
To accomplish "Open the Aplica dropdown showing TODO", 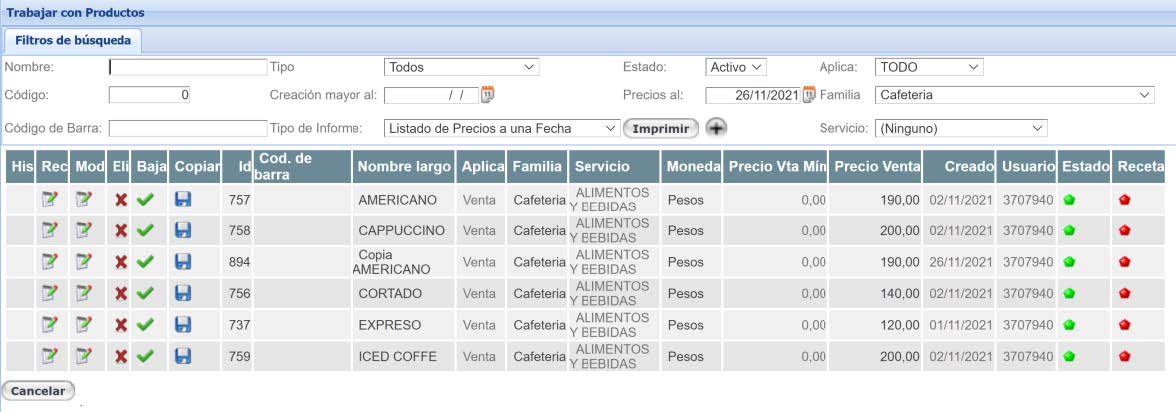I will point(928,67).
